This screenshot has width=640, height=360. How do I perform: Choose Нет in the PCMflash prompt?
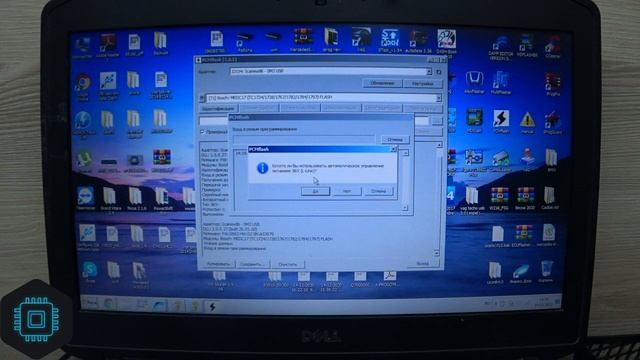pos(347,191)
